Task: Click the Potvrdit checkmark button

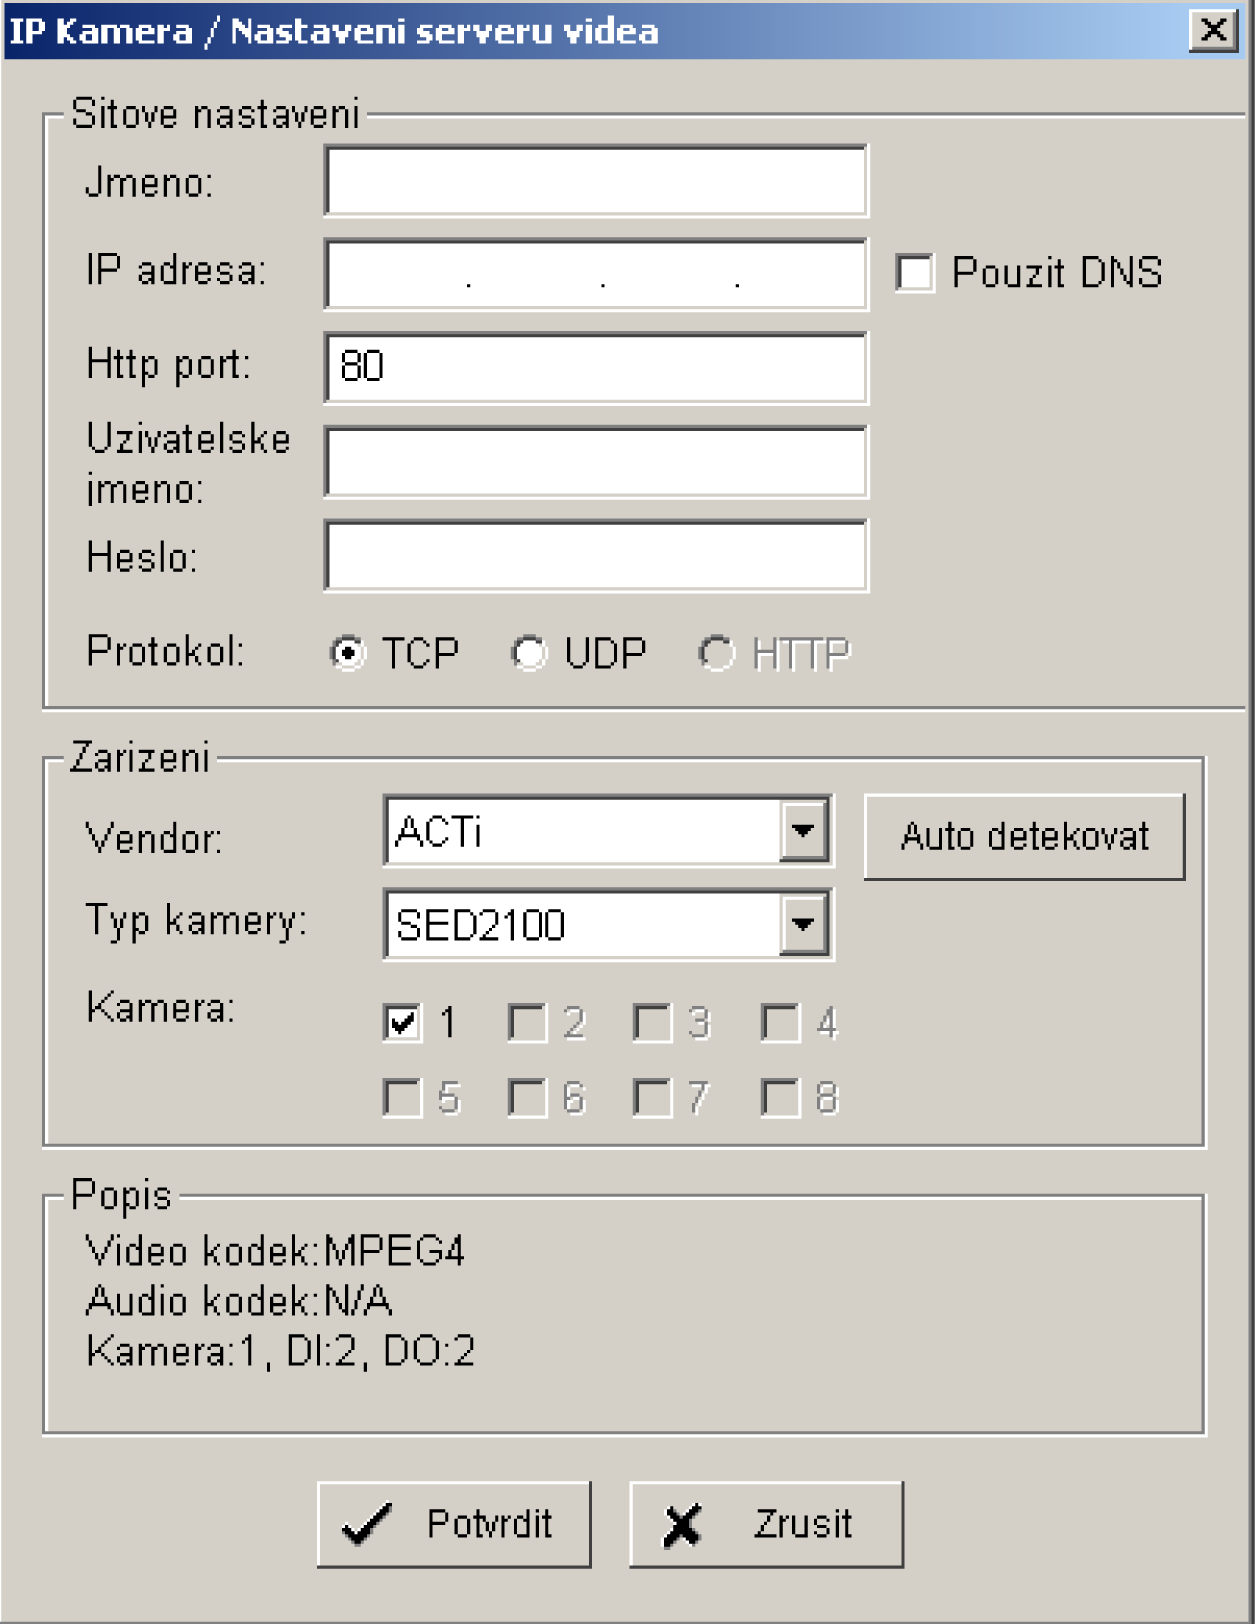Action: point(454,1524)
